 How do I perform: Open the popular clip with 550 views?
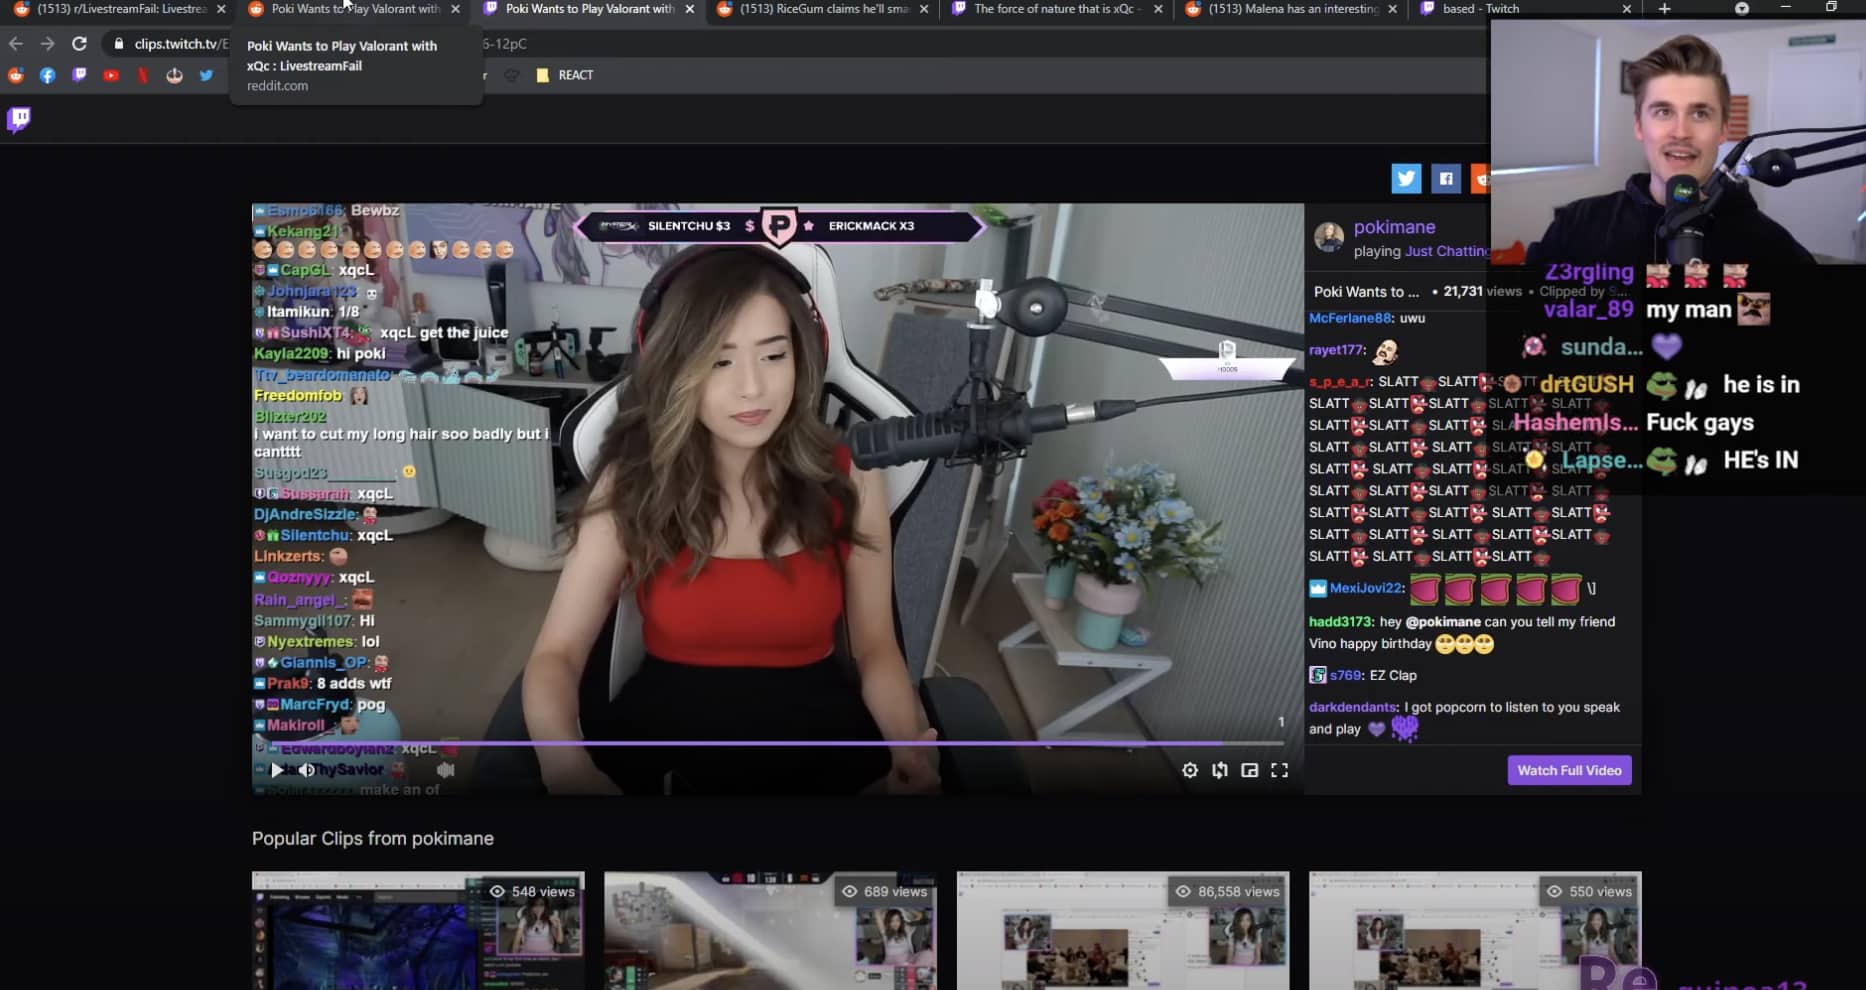coord(1475,930)
